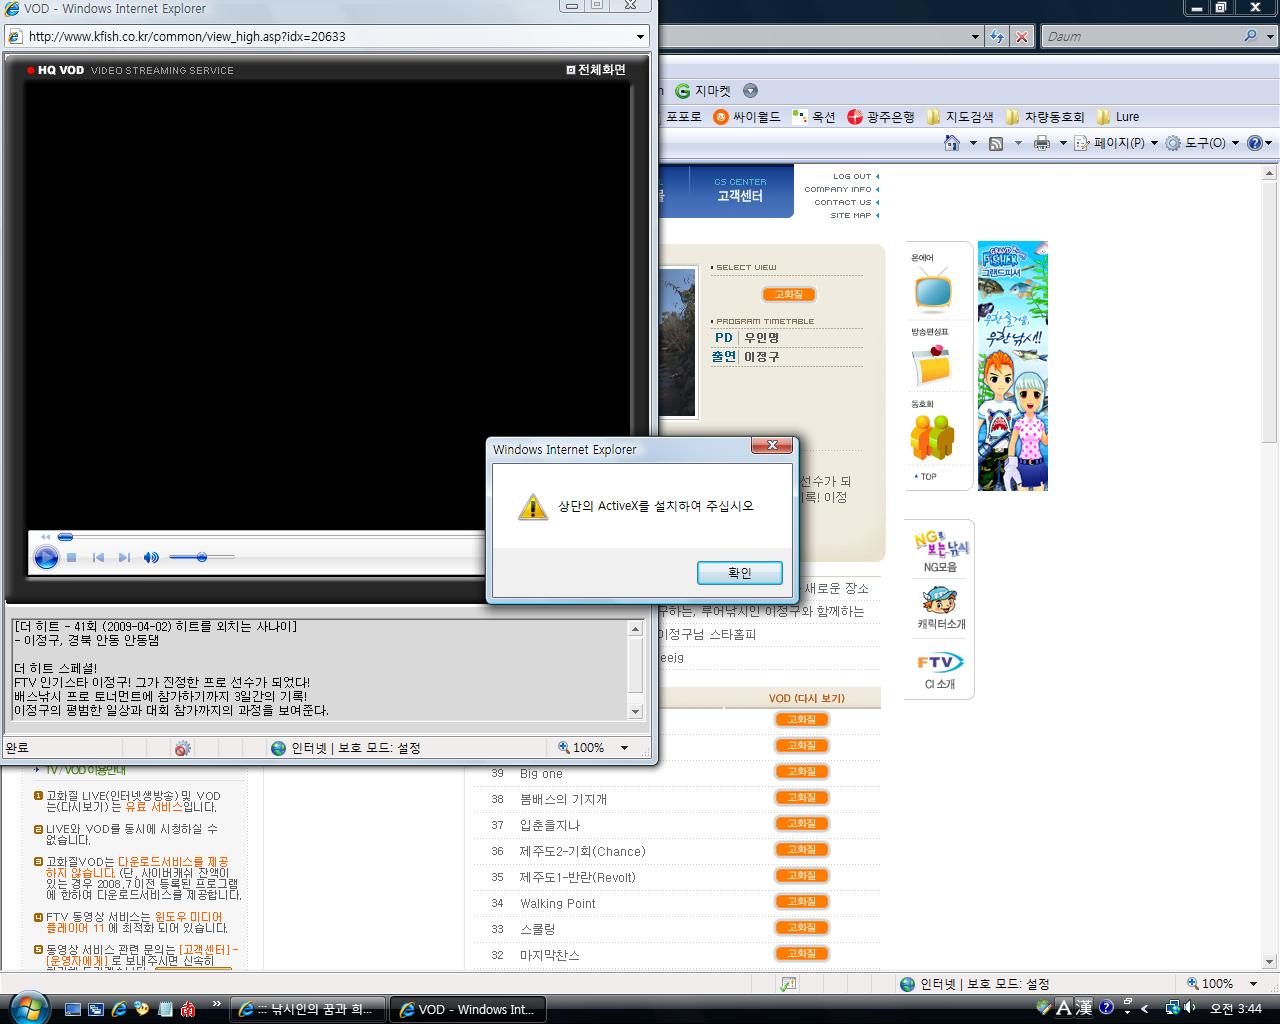Open the Lure favorites folder
1280x1024 pixels.
[1118, 117]
